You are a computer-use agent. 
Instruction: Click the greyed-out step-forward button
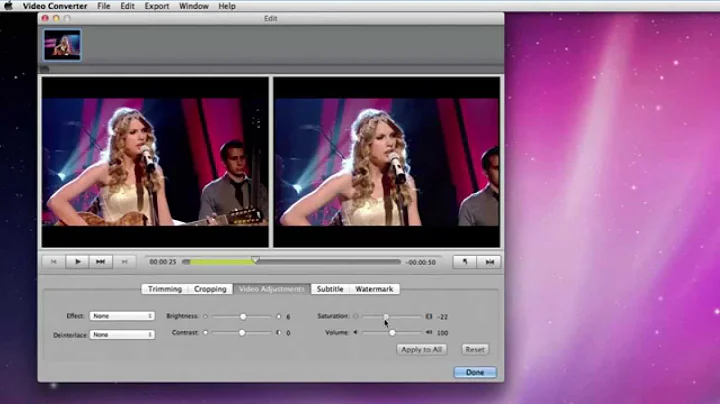124,262
